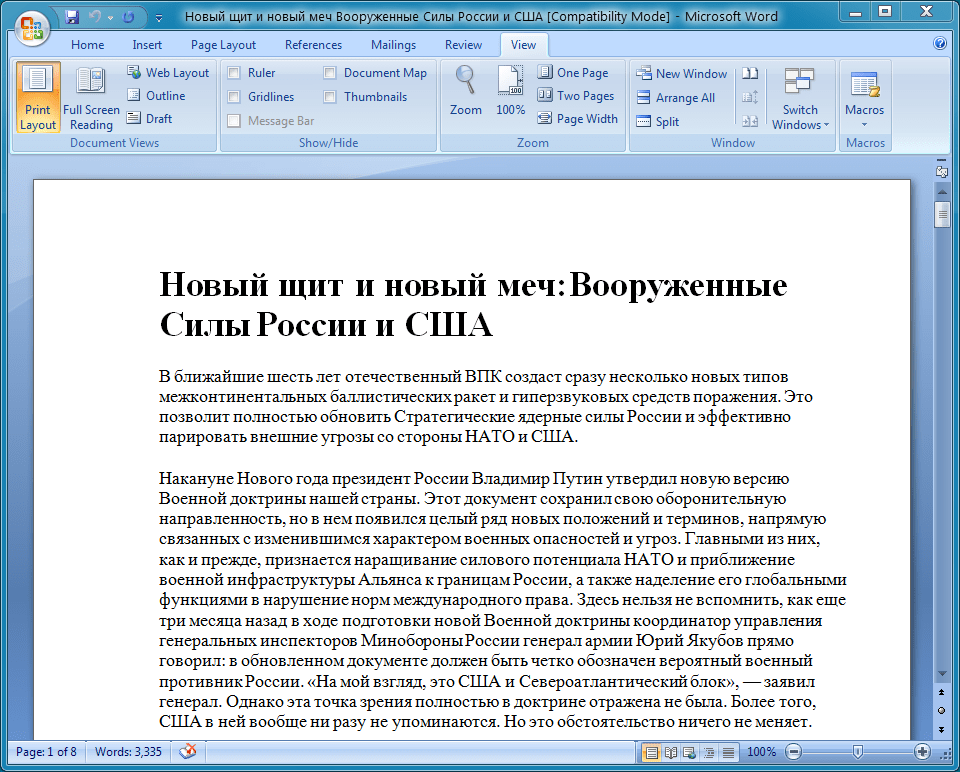Image resolution: width=960 pixels, height=772 pixels.
Task: Open a New Window of the document
Action: [x=681, y=73]
